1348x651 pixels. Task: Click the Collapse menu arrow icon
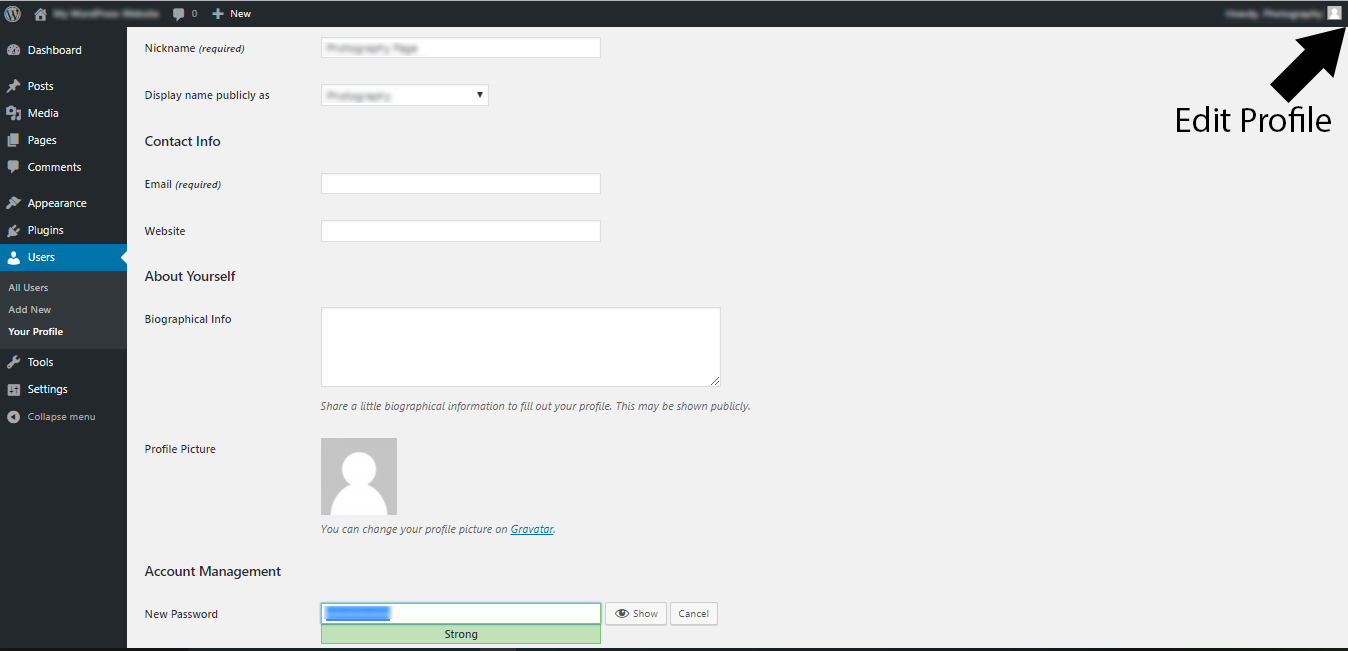(x=14, y=416)
